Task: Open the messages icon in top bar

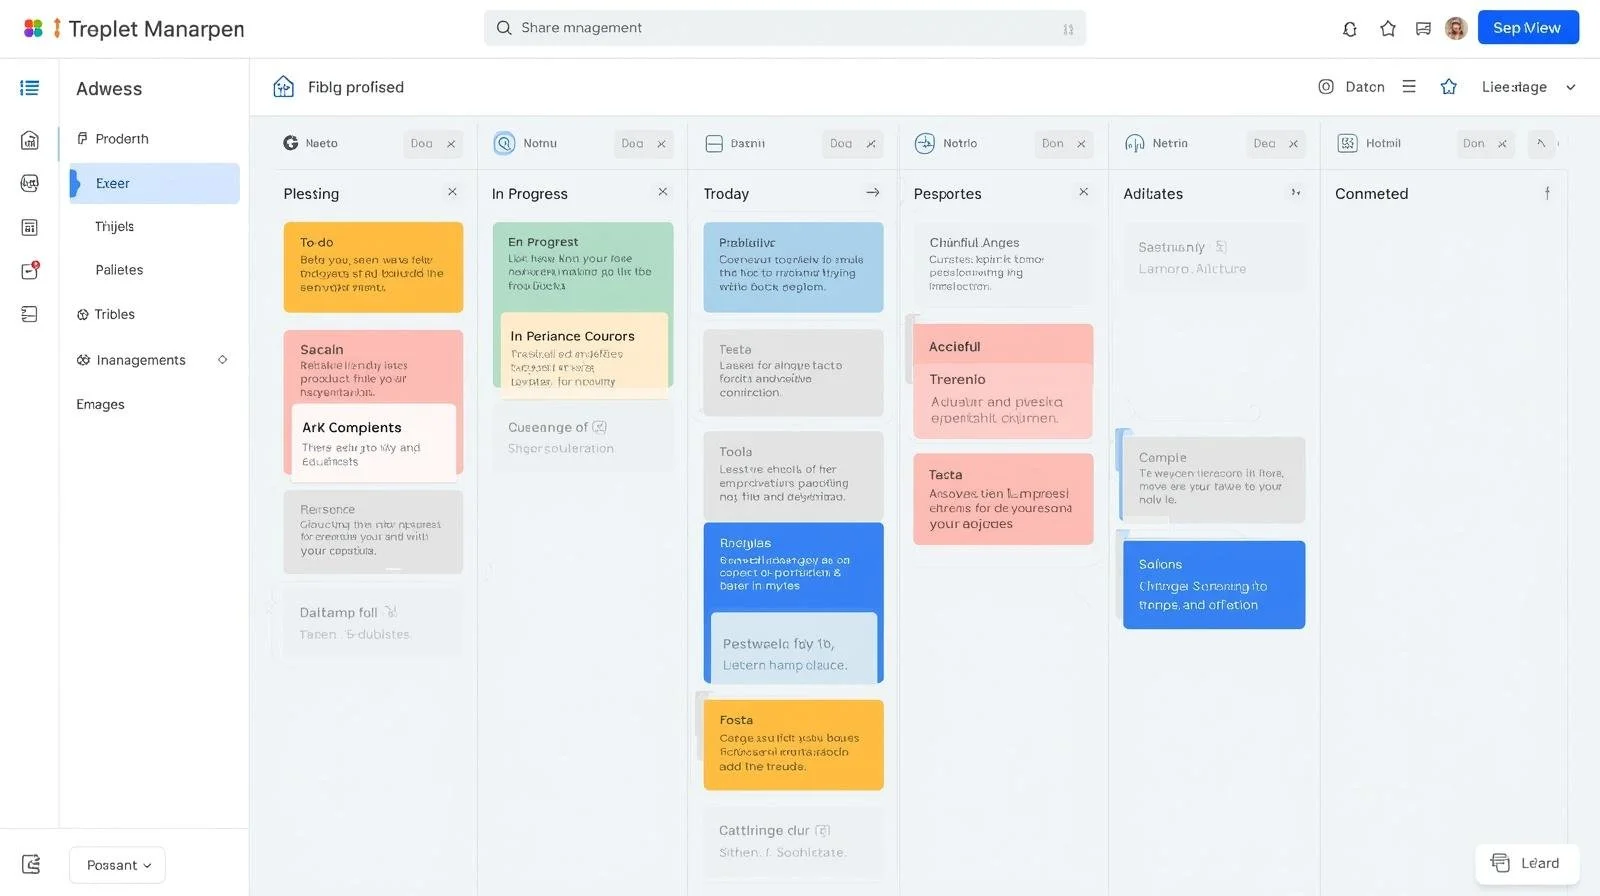Action: 1423,29
